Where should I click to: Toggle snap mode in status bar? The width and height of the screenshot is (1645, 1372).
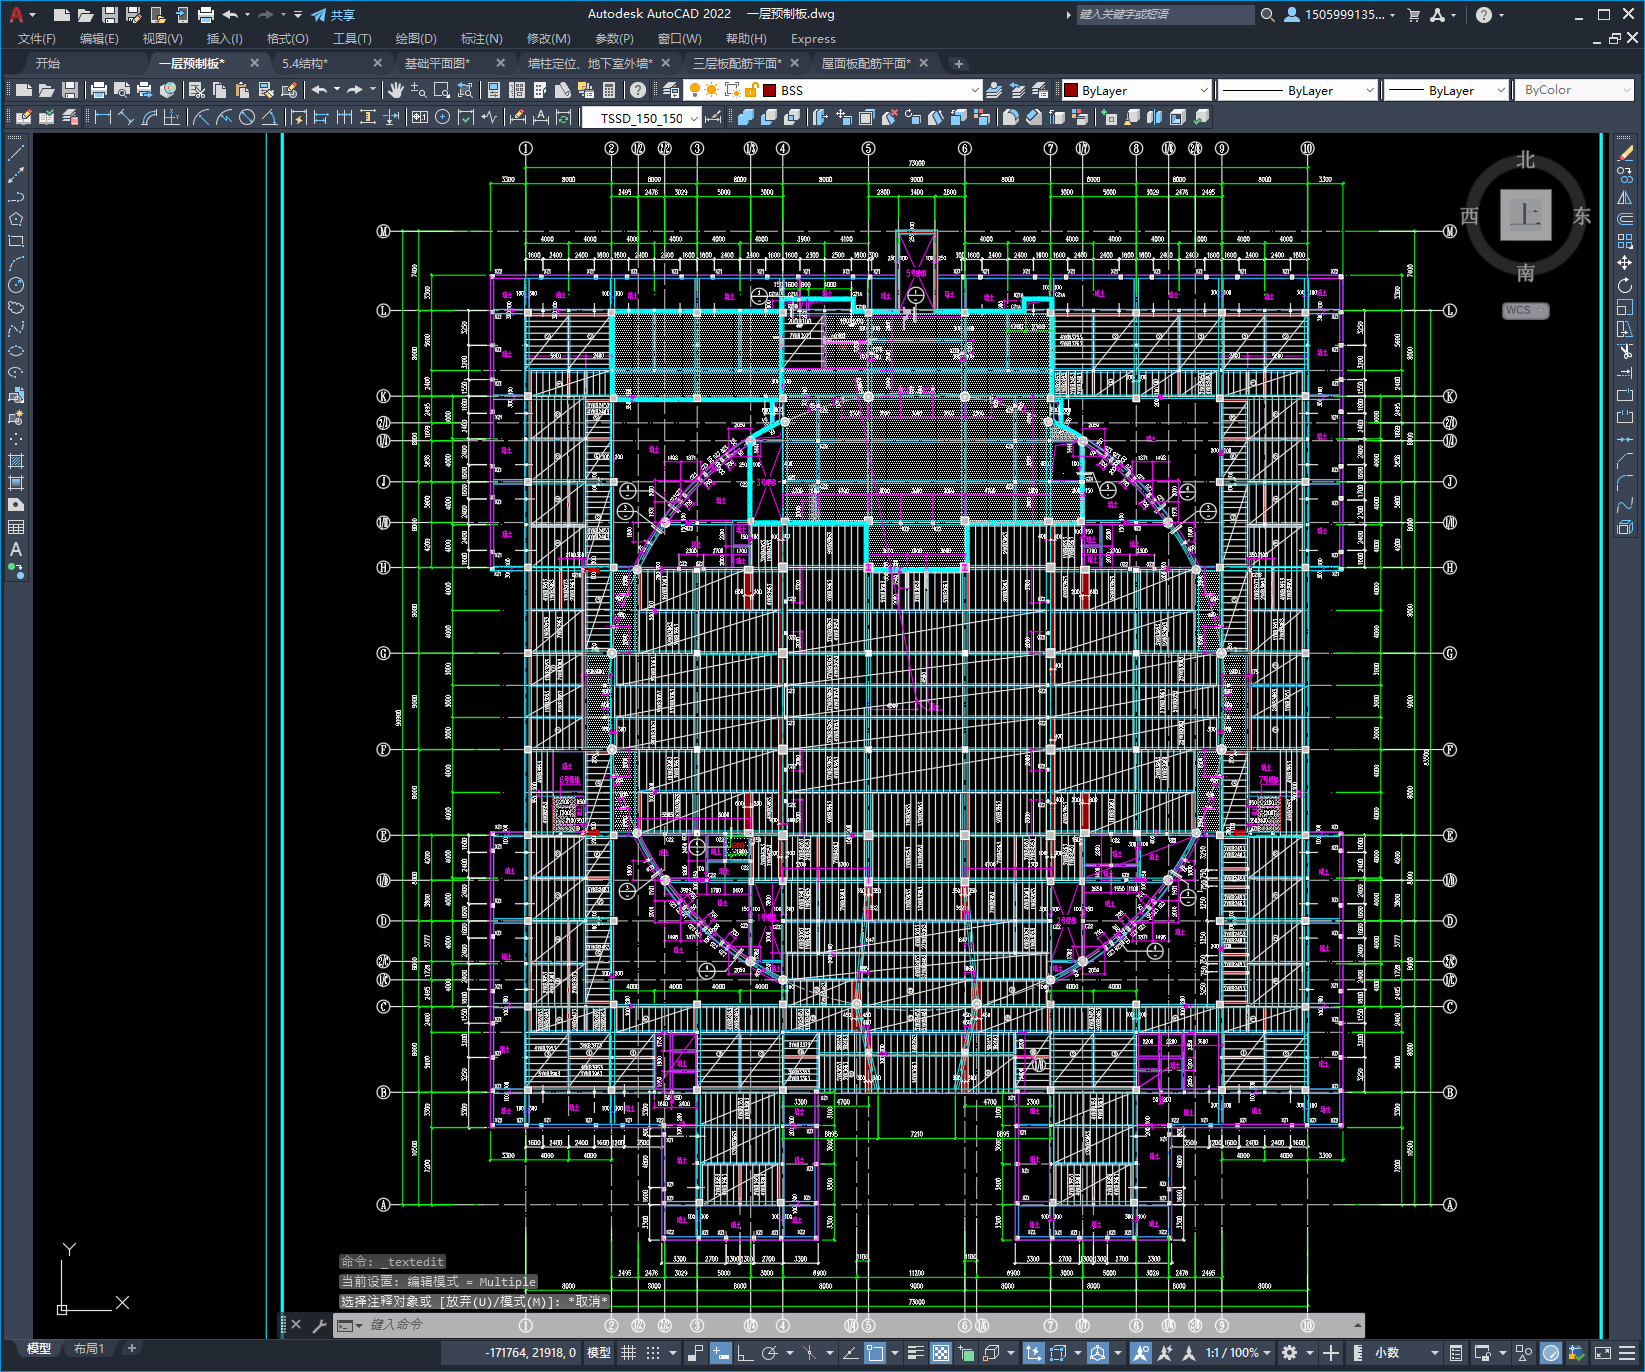[653, 1353]
